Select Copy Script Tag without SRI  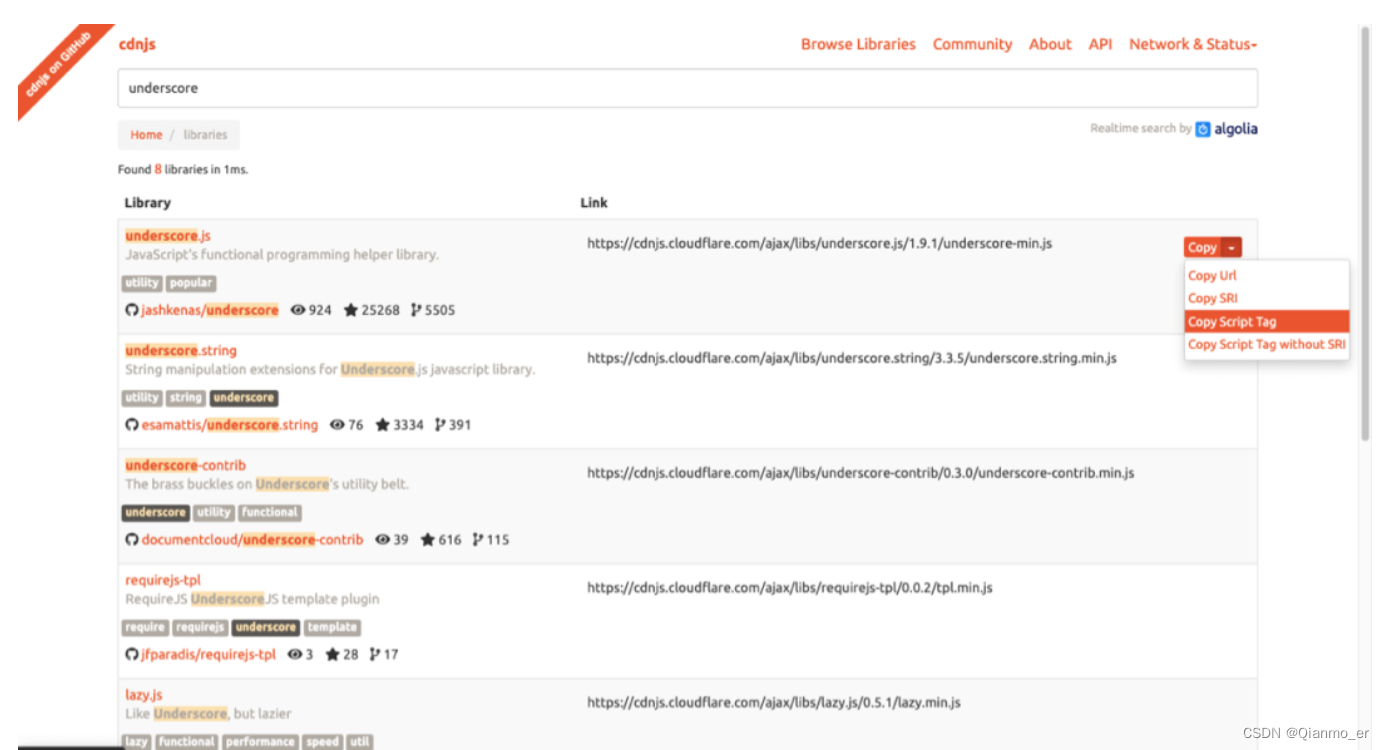pyautogui.click(x=1267, y=344)
